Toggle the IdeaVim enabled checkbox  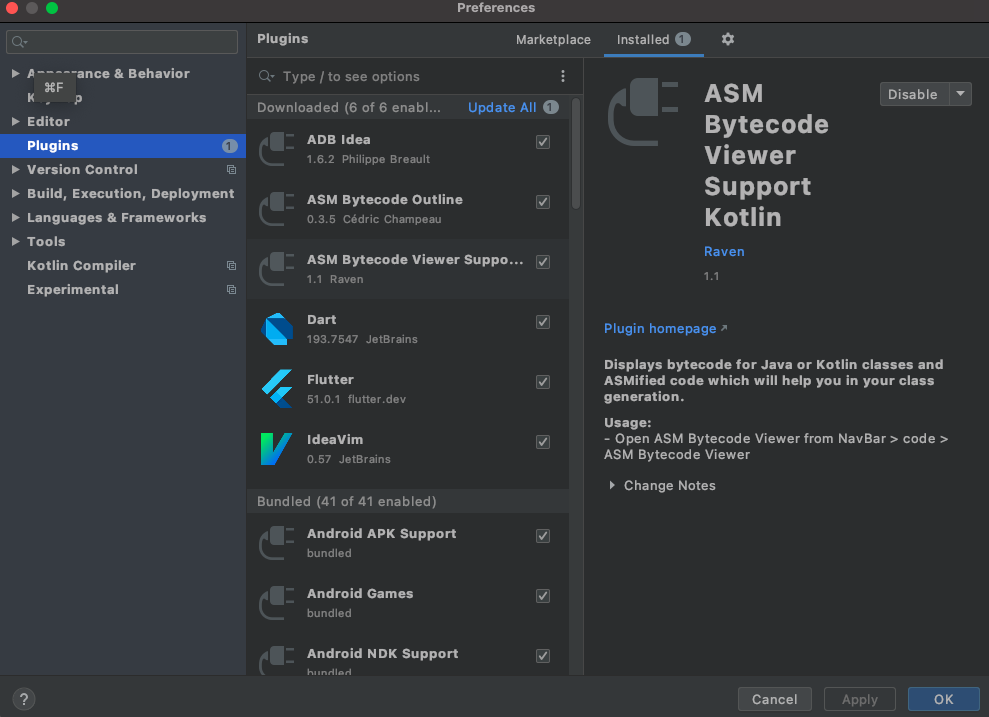[543, 442]
